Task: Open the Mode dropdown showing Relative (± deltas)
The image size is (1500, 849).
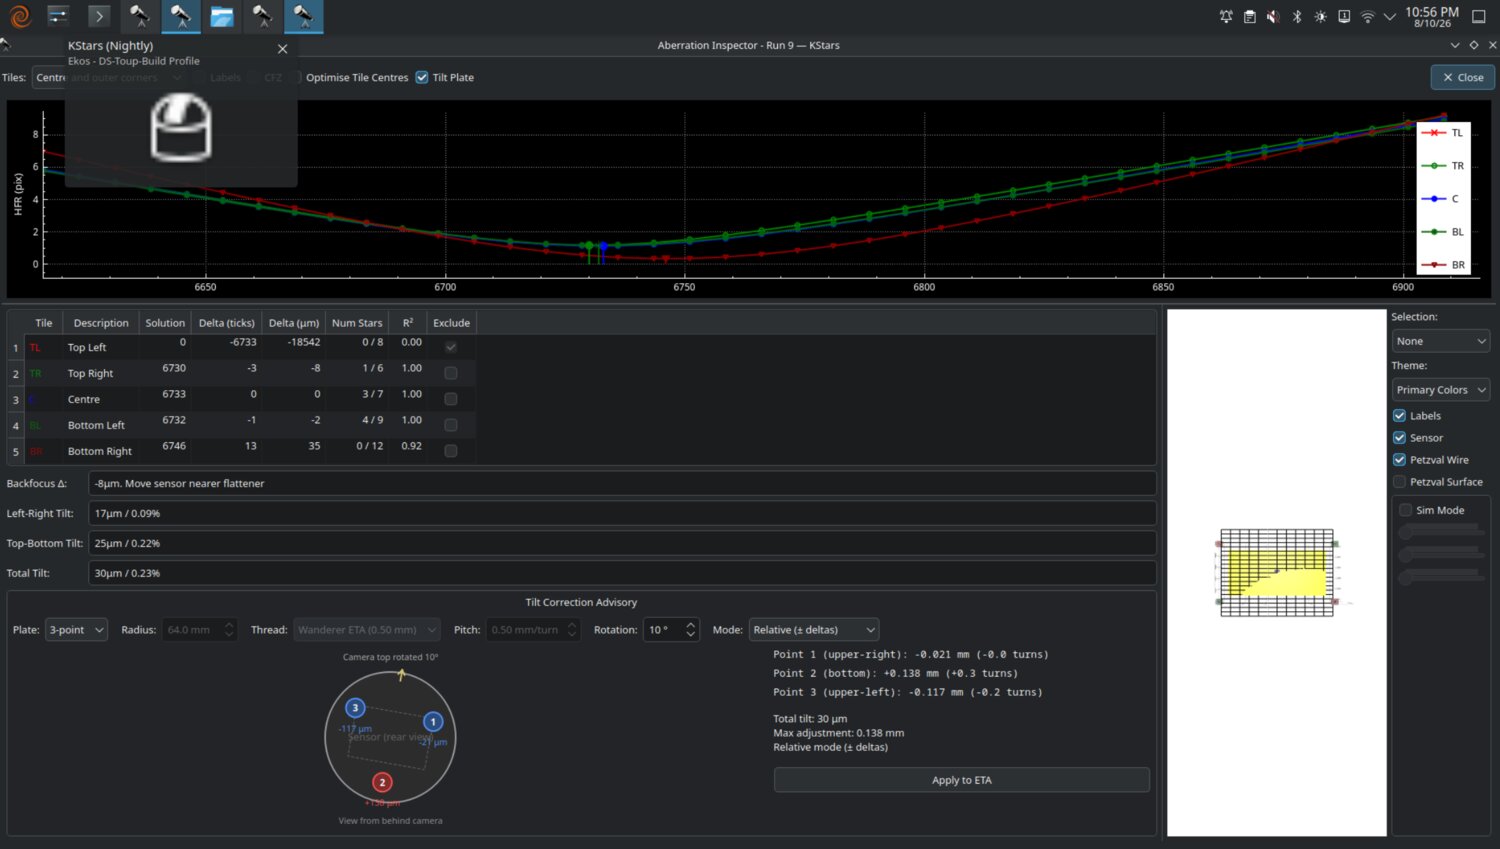Action: click(x=814, y=630)
